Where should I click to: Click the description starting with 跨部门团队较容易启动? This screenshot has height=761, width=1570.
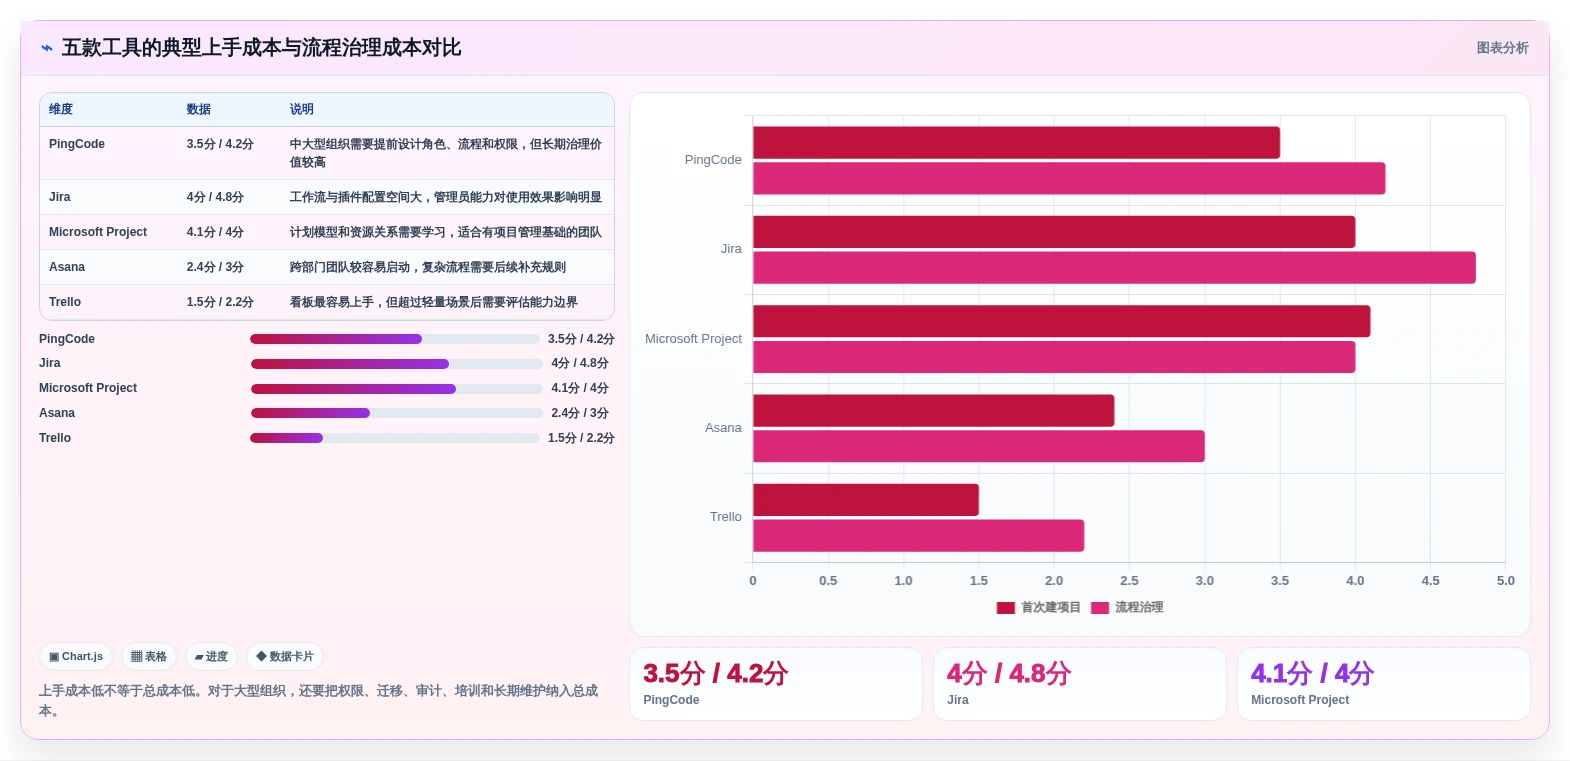pyautogui.click(x=428, y=267)
